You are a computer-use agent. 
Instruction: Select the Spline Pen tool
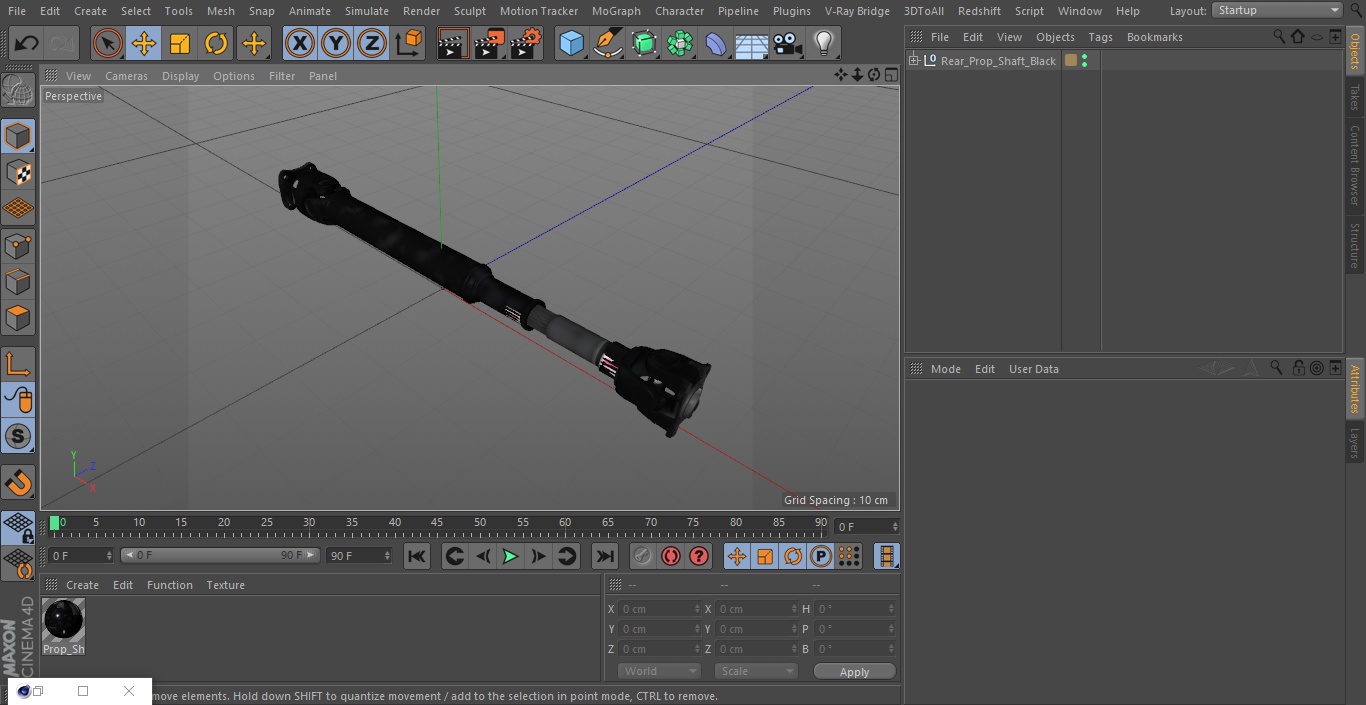608,44
